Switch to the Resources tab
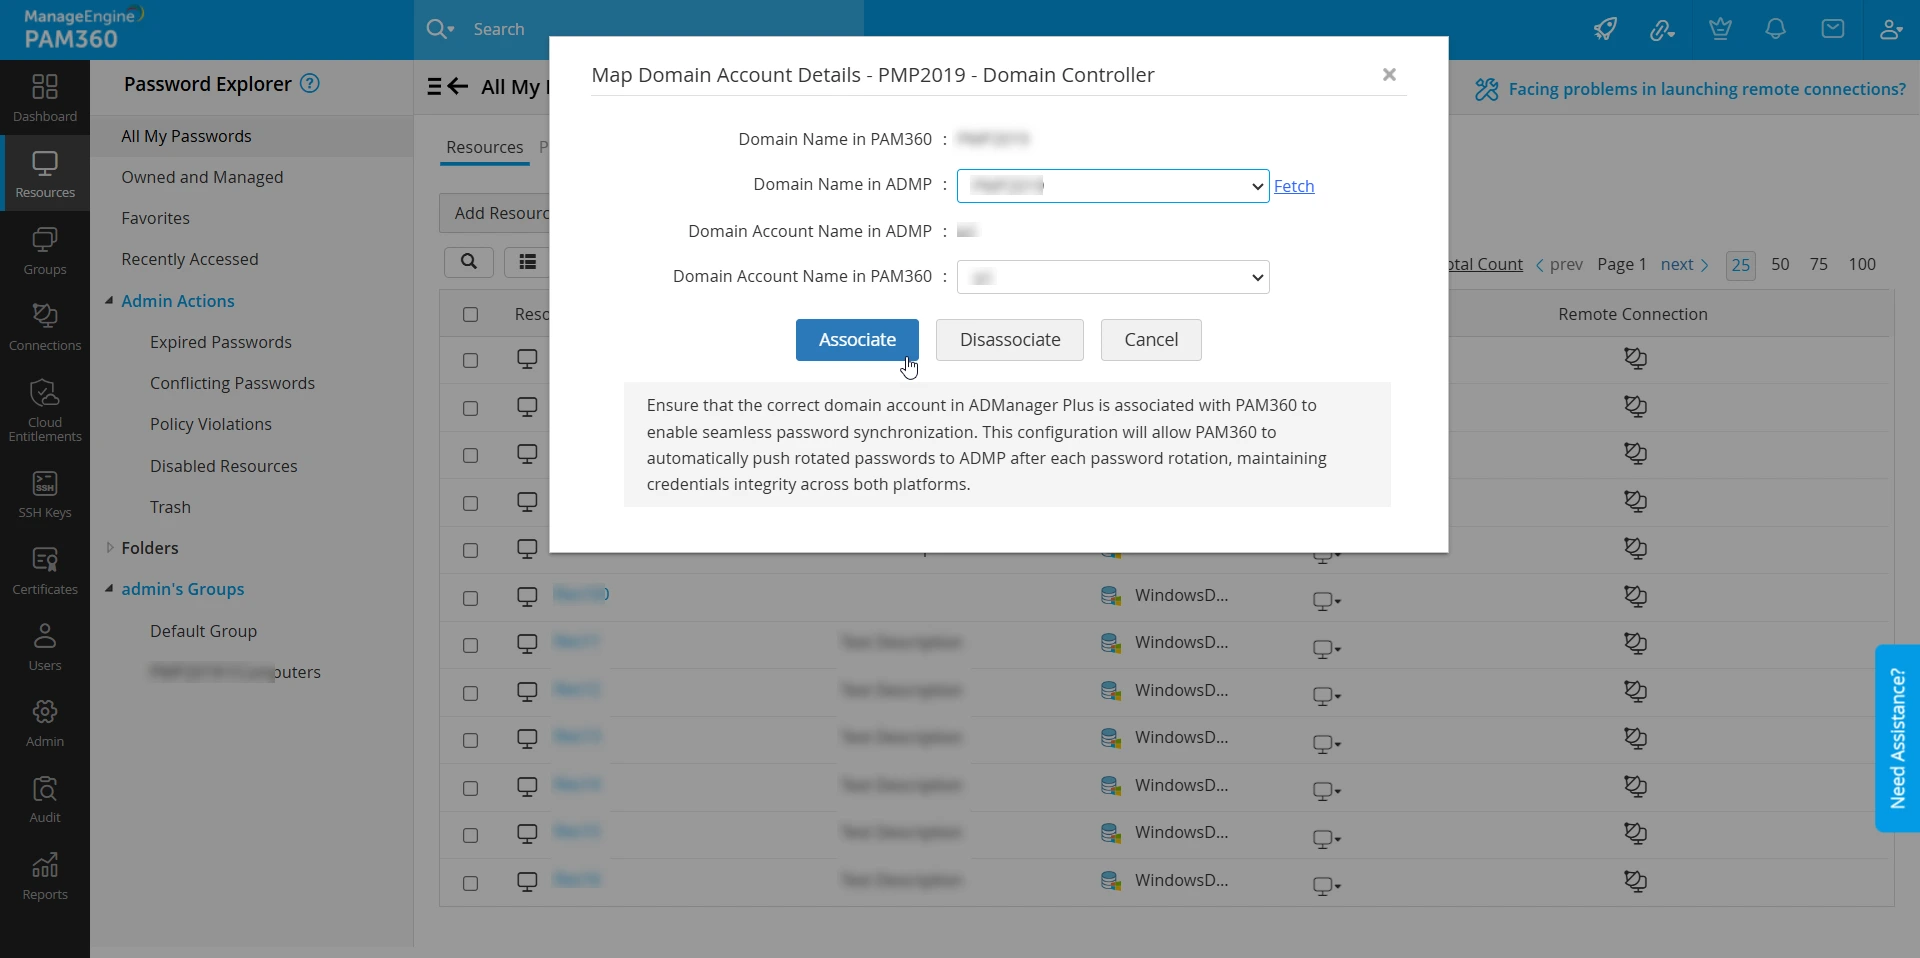This screenshot has width=1920, height=958. (x=484, y=147)
